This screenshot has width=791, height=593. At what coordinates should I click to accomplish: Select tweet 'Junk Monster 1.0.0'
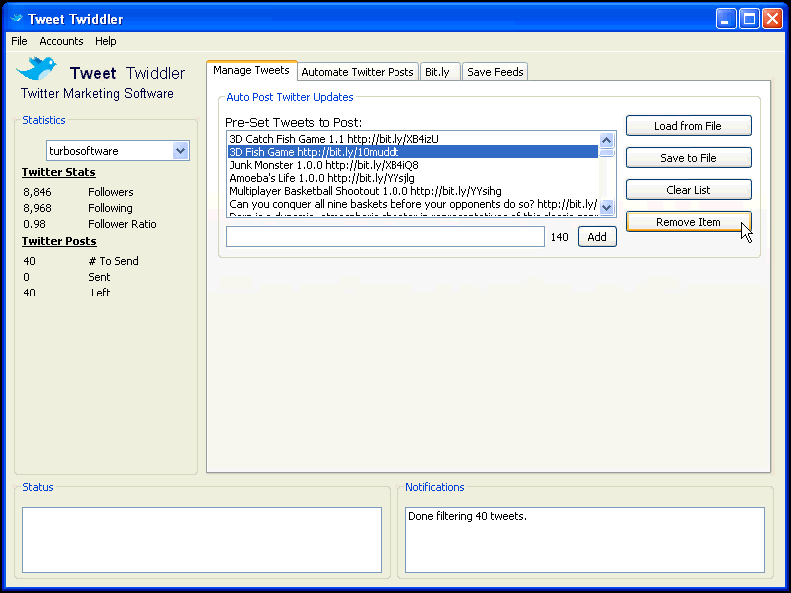coord(413,165)
